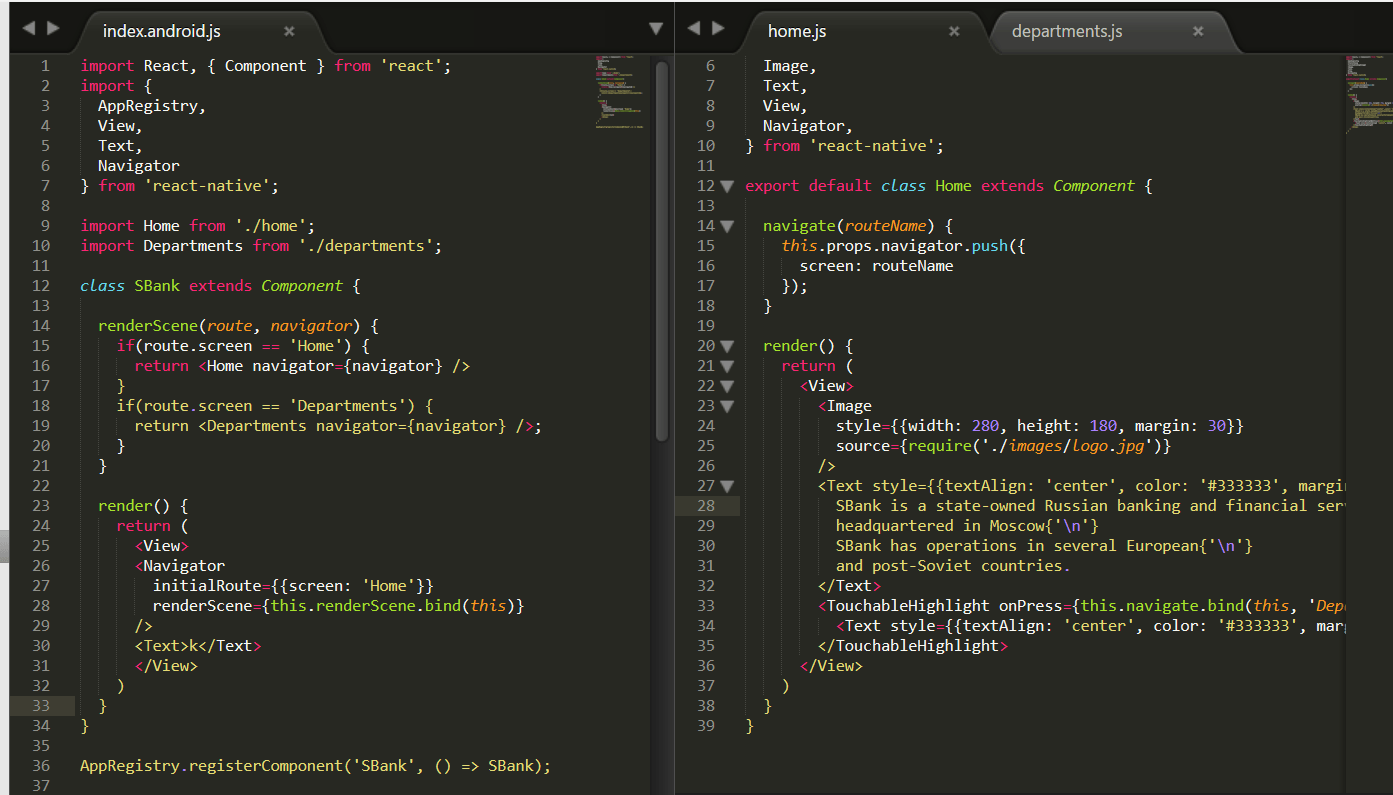
Task: Click "} from 'react-native';" in home.js
Action: tap(844, 146)
